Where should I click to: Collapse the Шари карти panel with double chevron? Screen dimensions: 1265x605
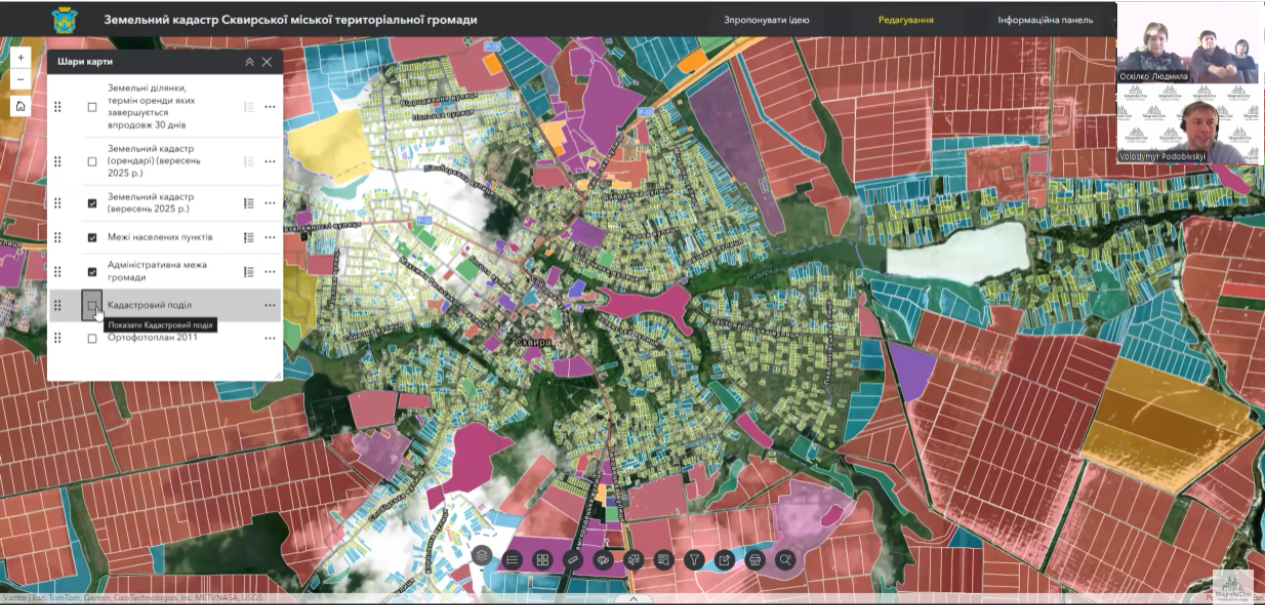[x=249, y=62]
